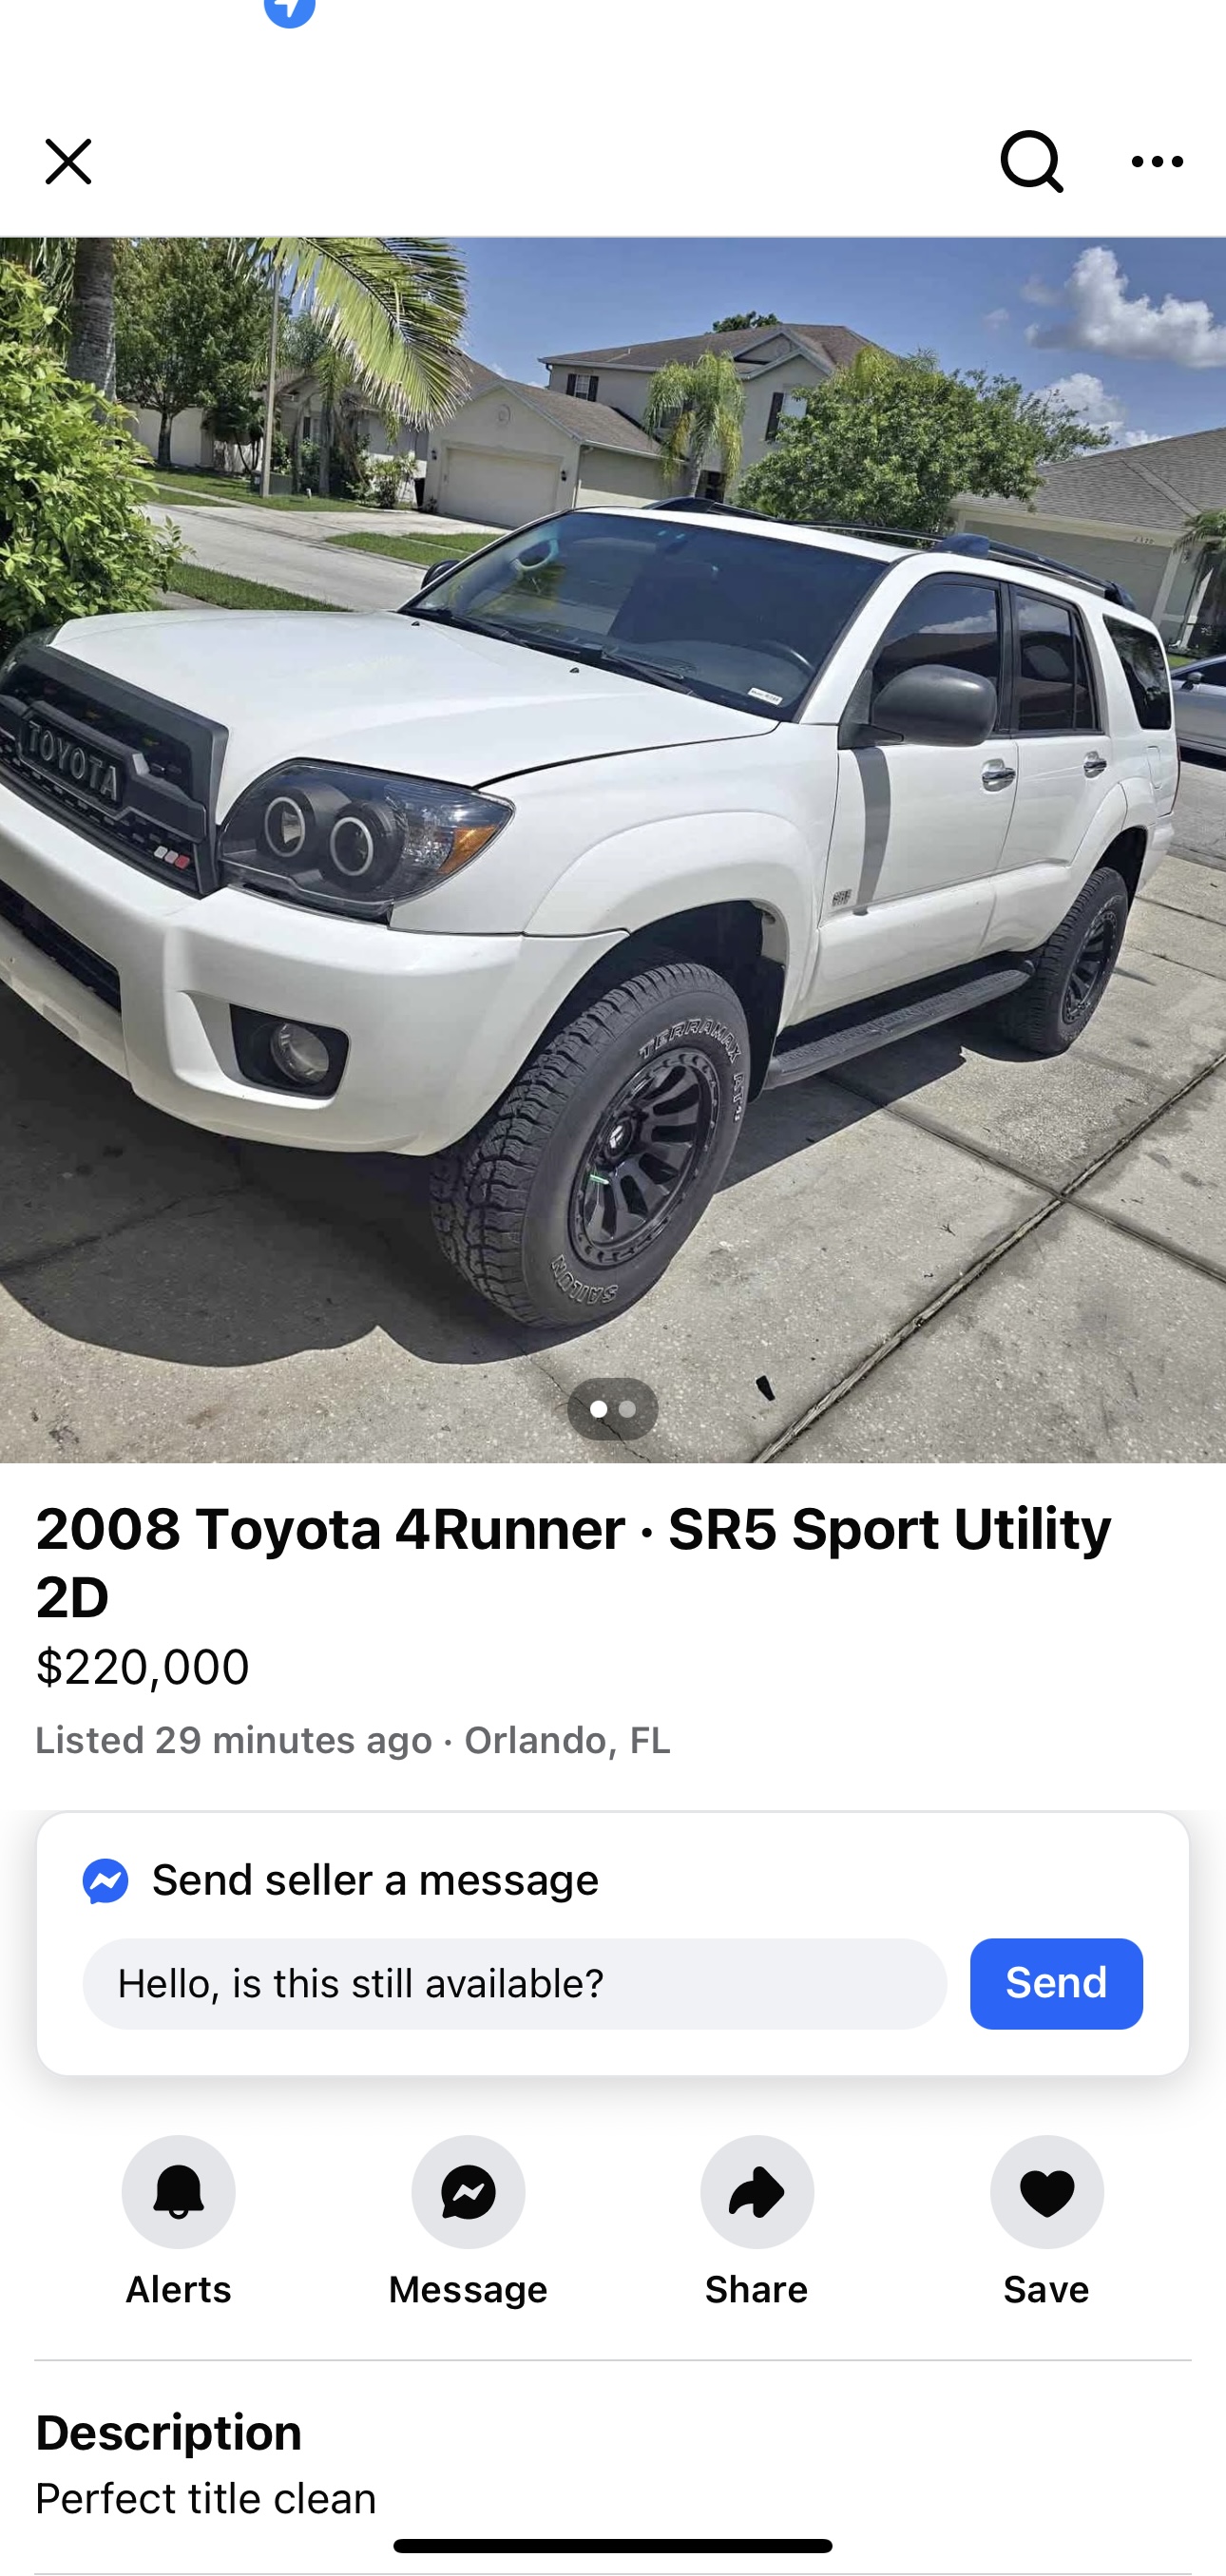Open the three-dot more options menu
The height and width of the screenshot is (2576, 1226).
(1157, 161)
